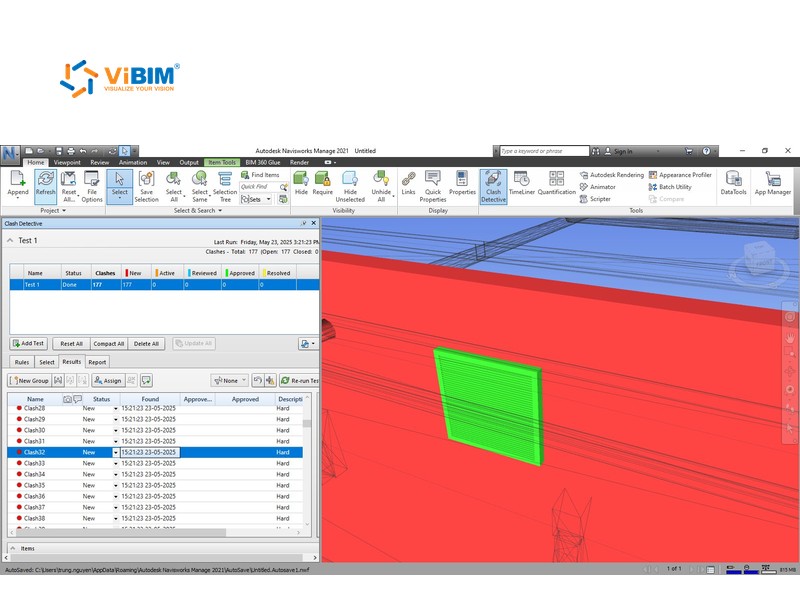Image resolution: width=800 pixels, height=600 pixels.
Task: Collapse the Test 1 section chevron
Action: (10, 240)
